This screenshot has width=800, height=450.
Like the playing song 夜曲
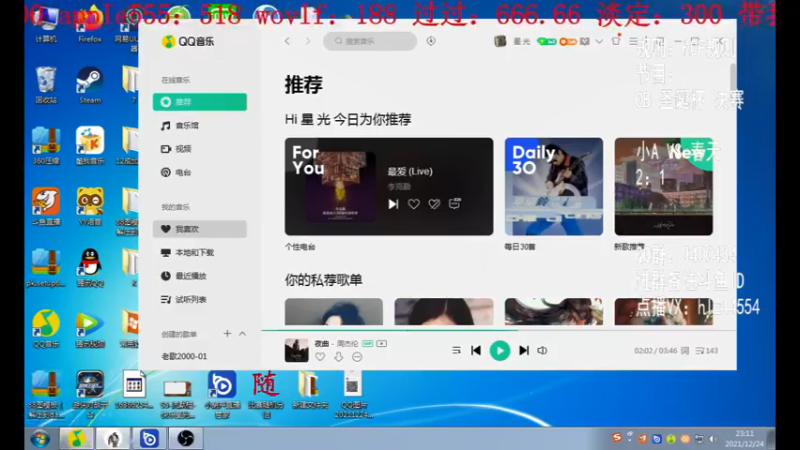coord(320,357)
